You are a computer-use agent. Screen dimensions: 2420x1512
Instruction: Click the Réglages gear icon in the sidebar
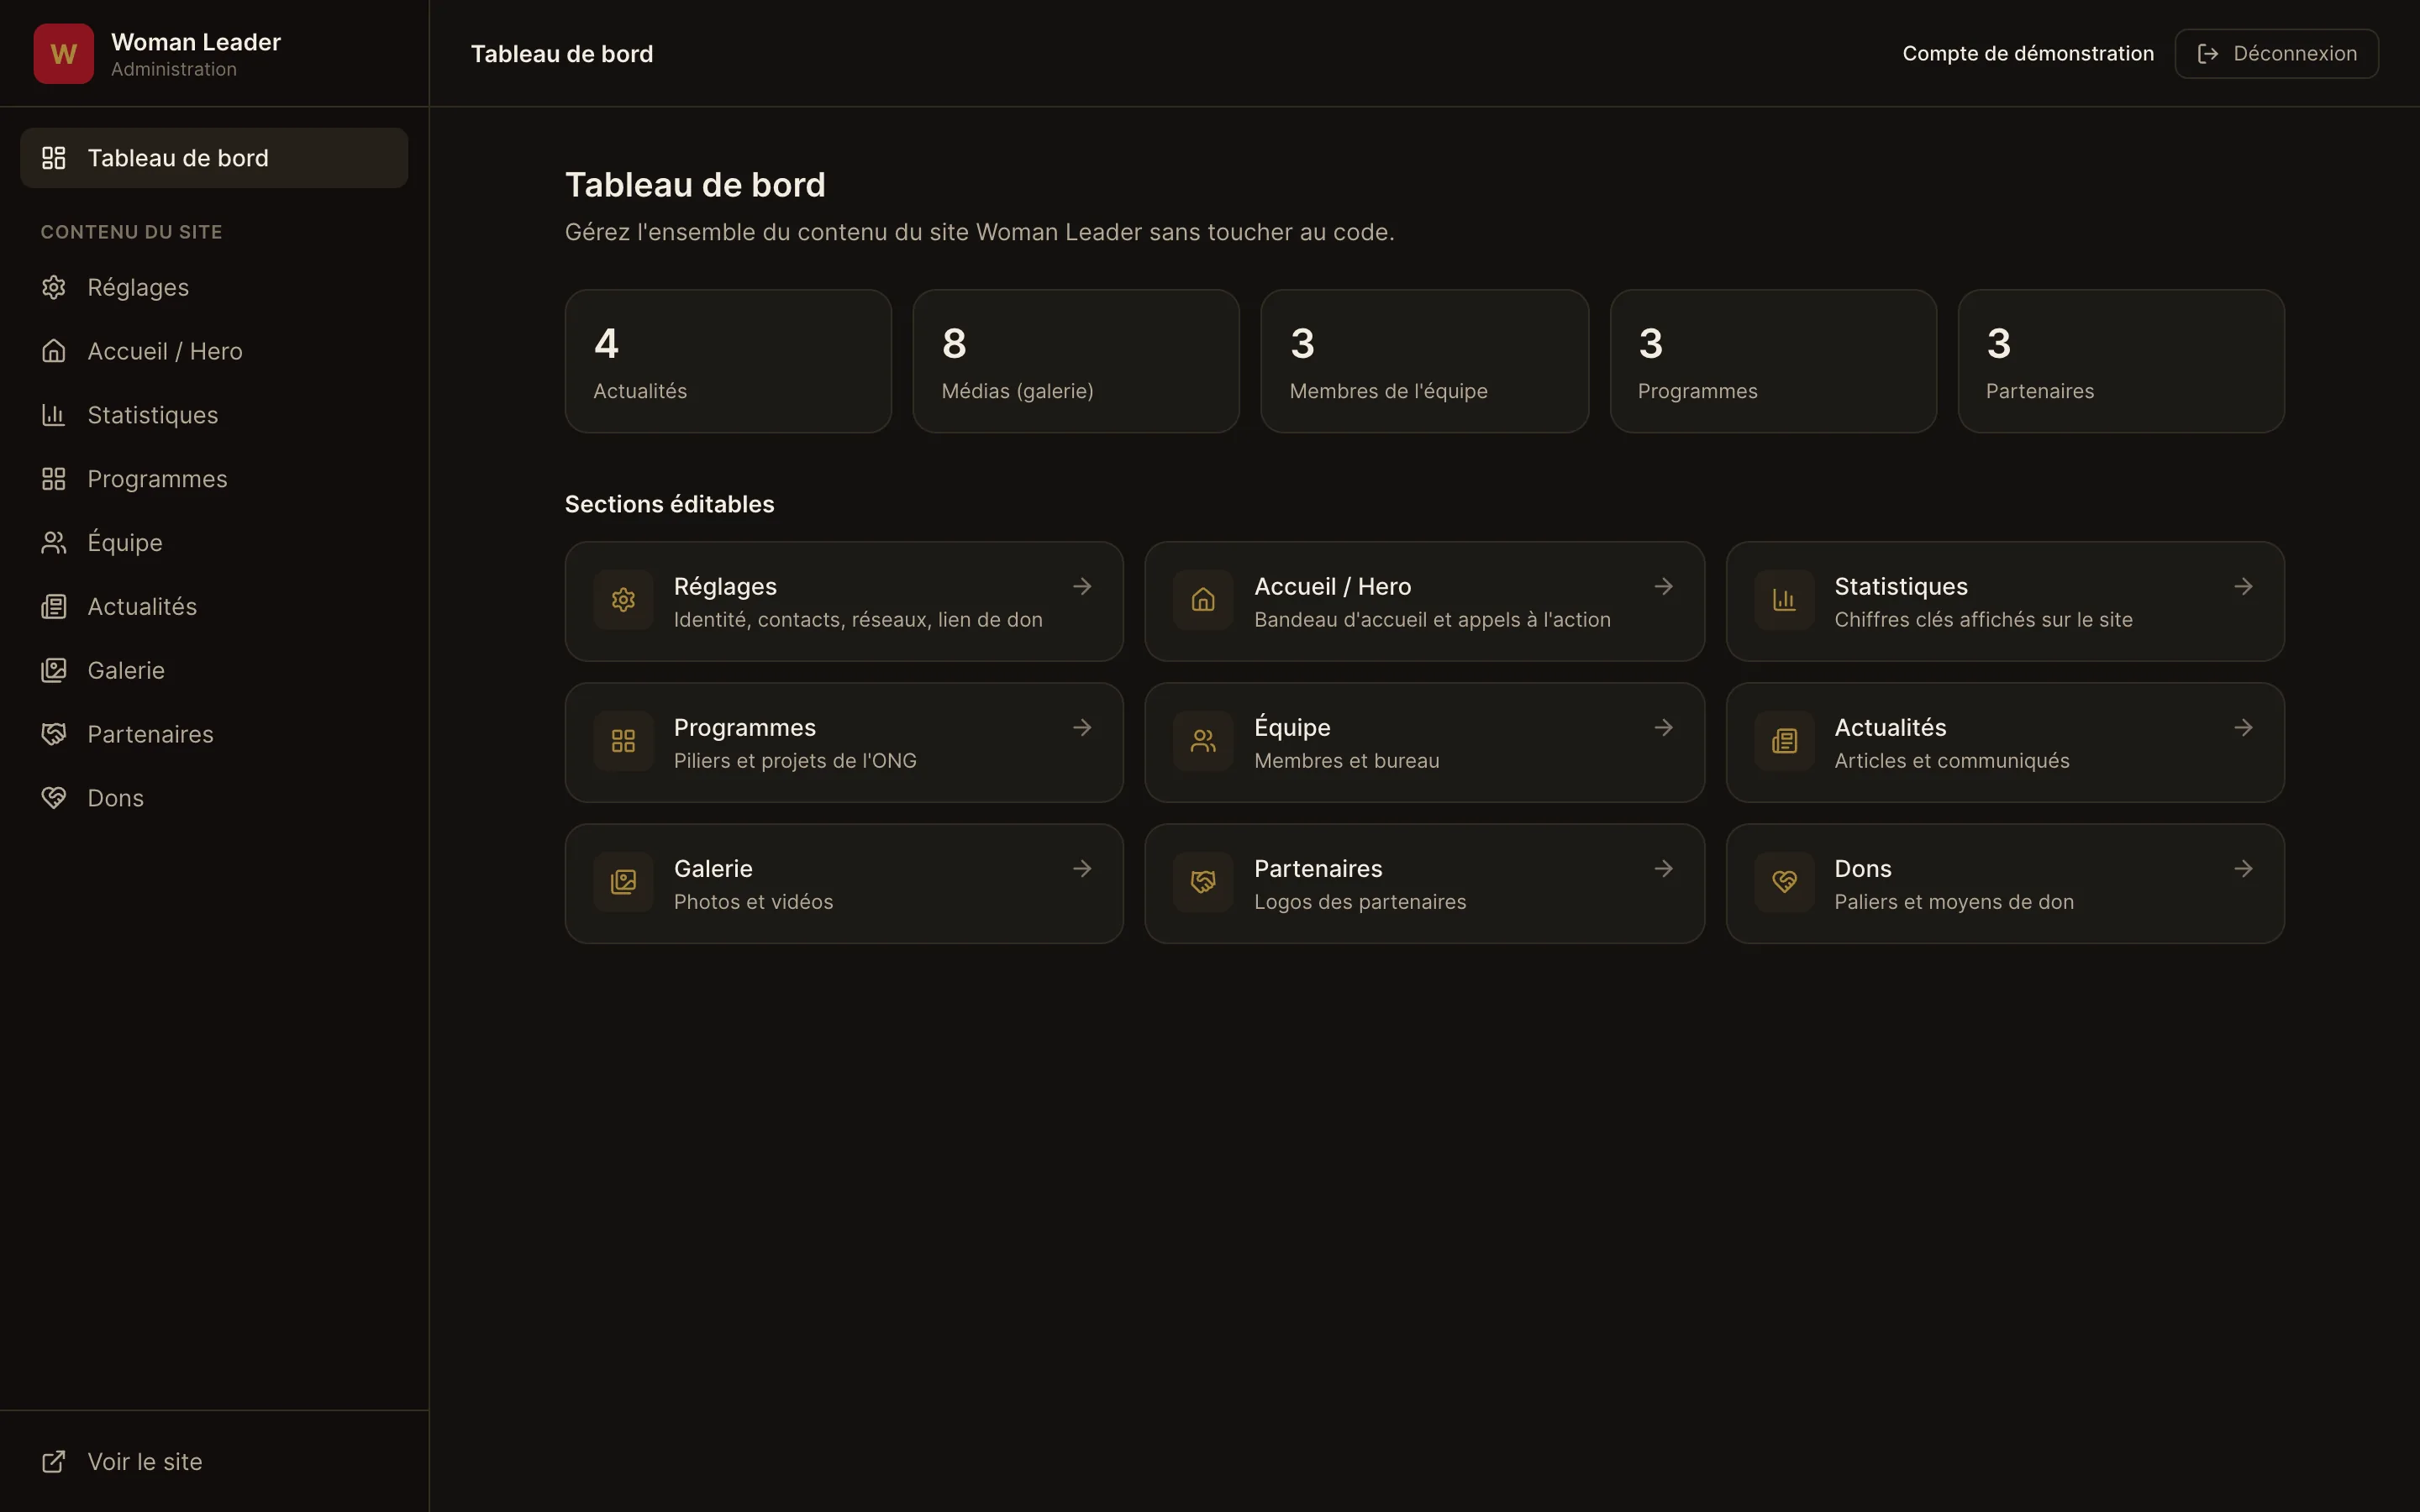pyautogui.click(x=54, y=287)
